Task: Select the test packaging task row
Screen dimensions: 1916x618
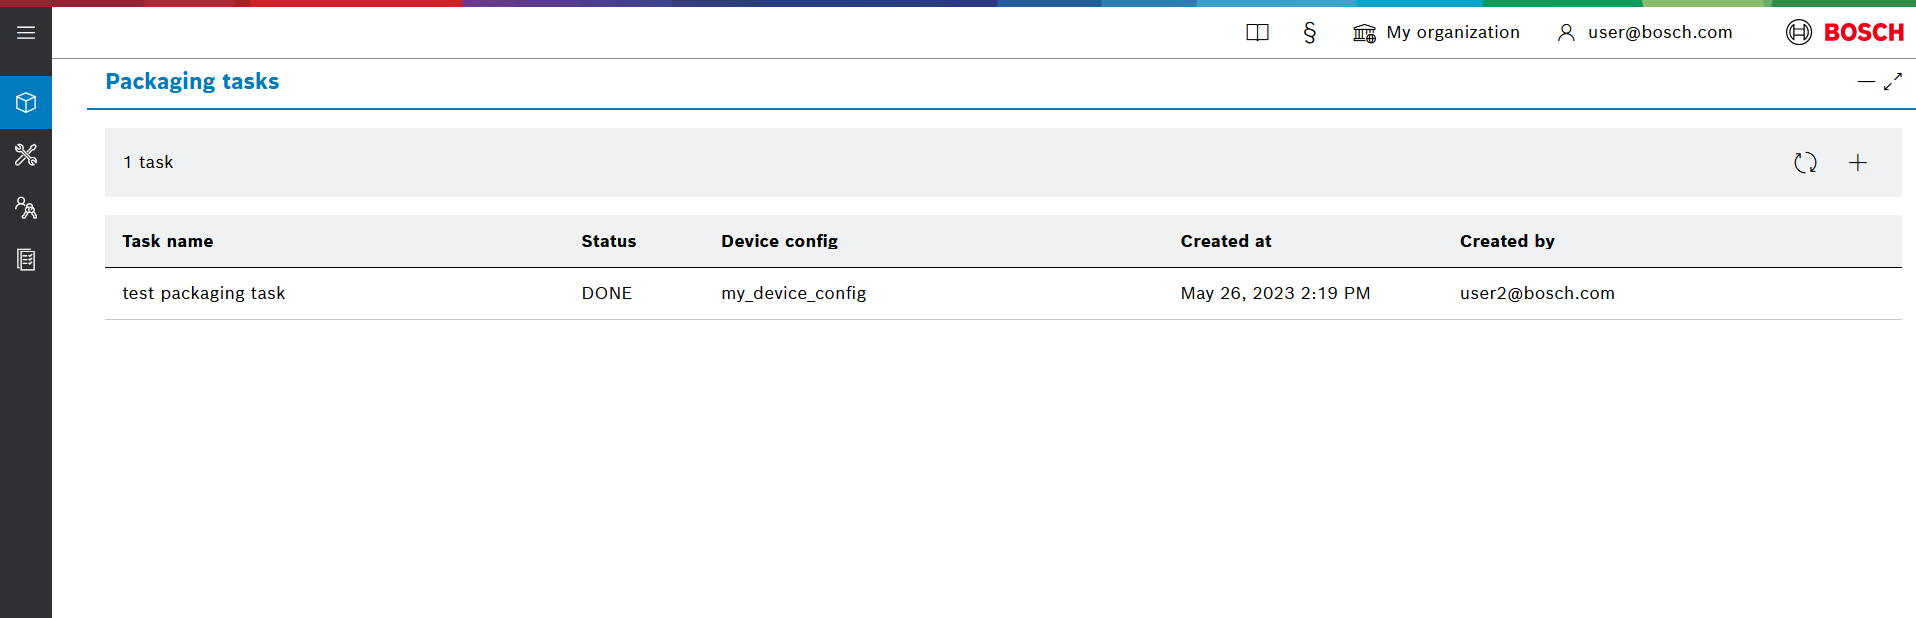Action: point(204,293)
